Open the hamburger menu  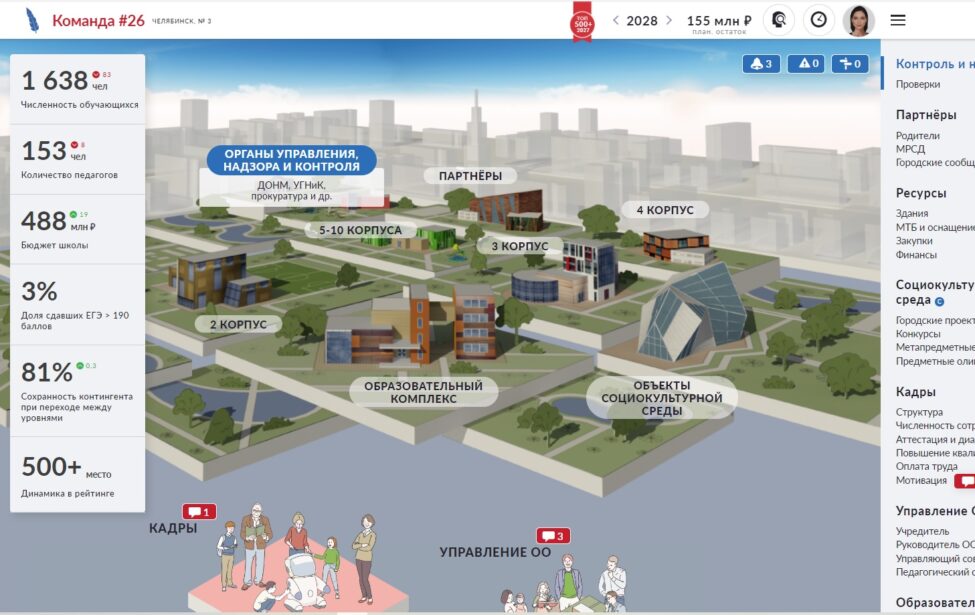coord(898,20)
